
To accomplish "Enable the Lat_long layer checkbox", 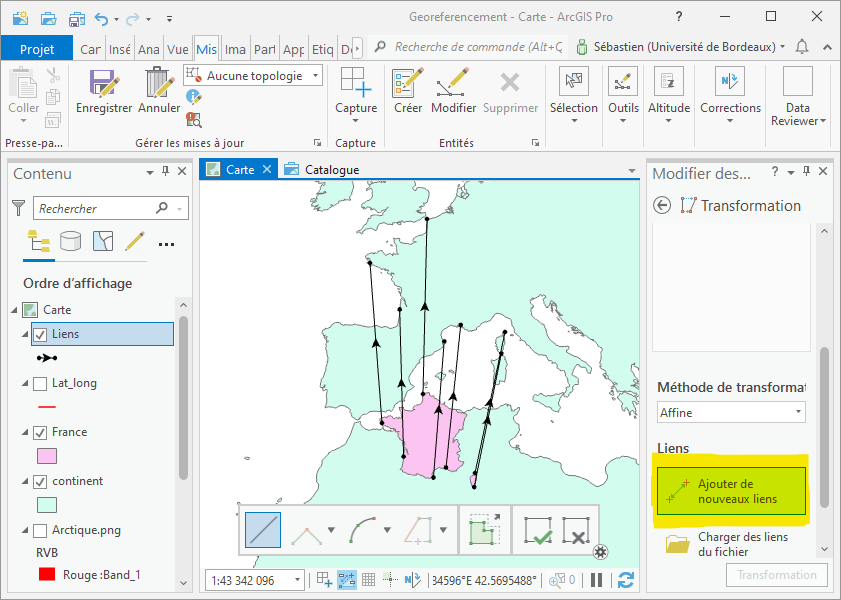I will coord(40,383).
